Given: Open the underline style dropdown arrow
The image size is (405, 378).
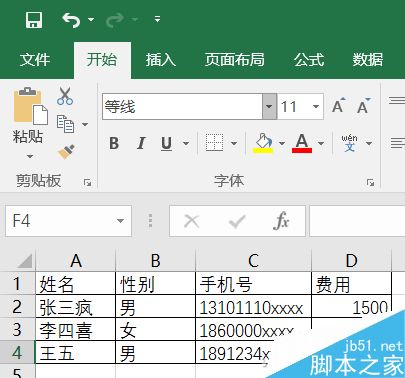Looking at the screenshot, I should click(186, 144).
